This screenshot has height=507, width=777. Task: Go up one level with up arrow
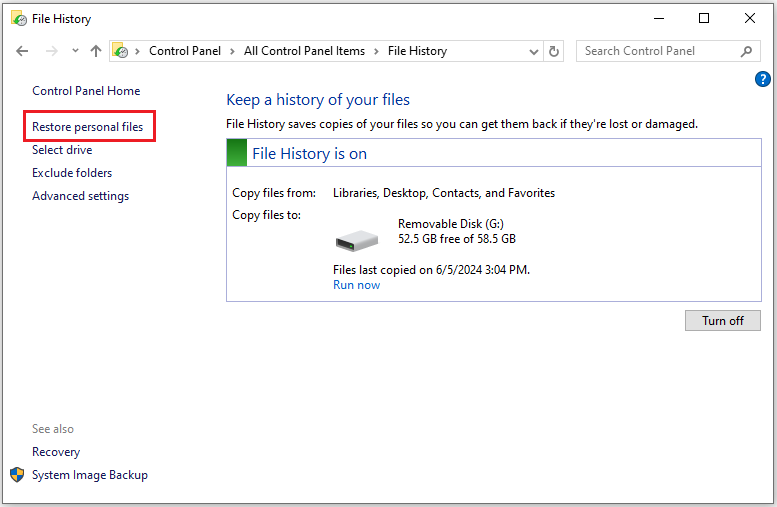pos(96,51)
